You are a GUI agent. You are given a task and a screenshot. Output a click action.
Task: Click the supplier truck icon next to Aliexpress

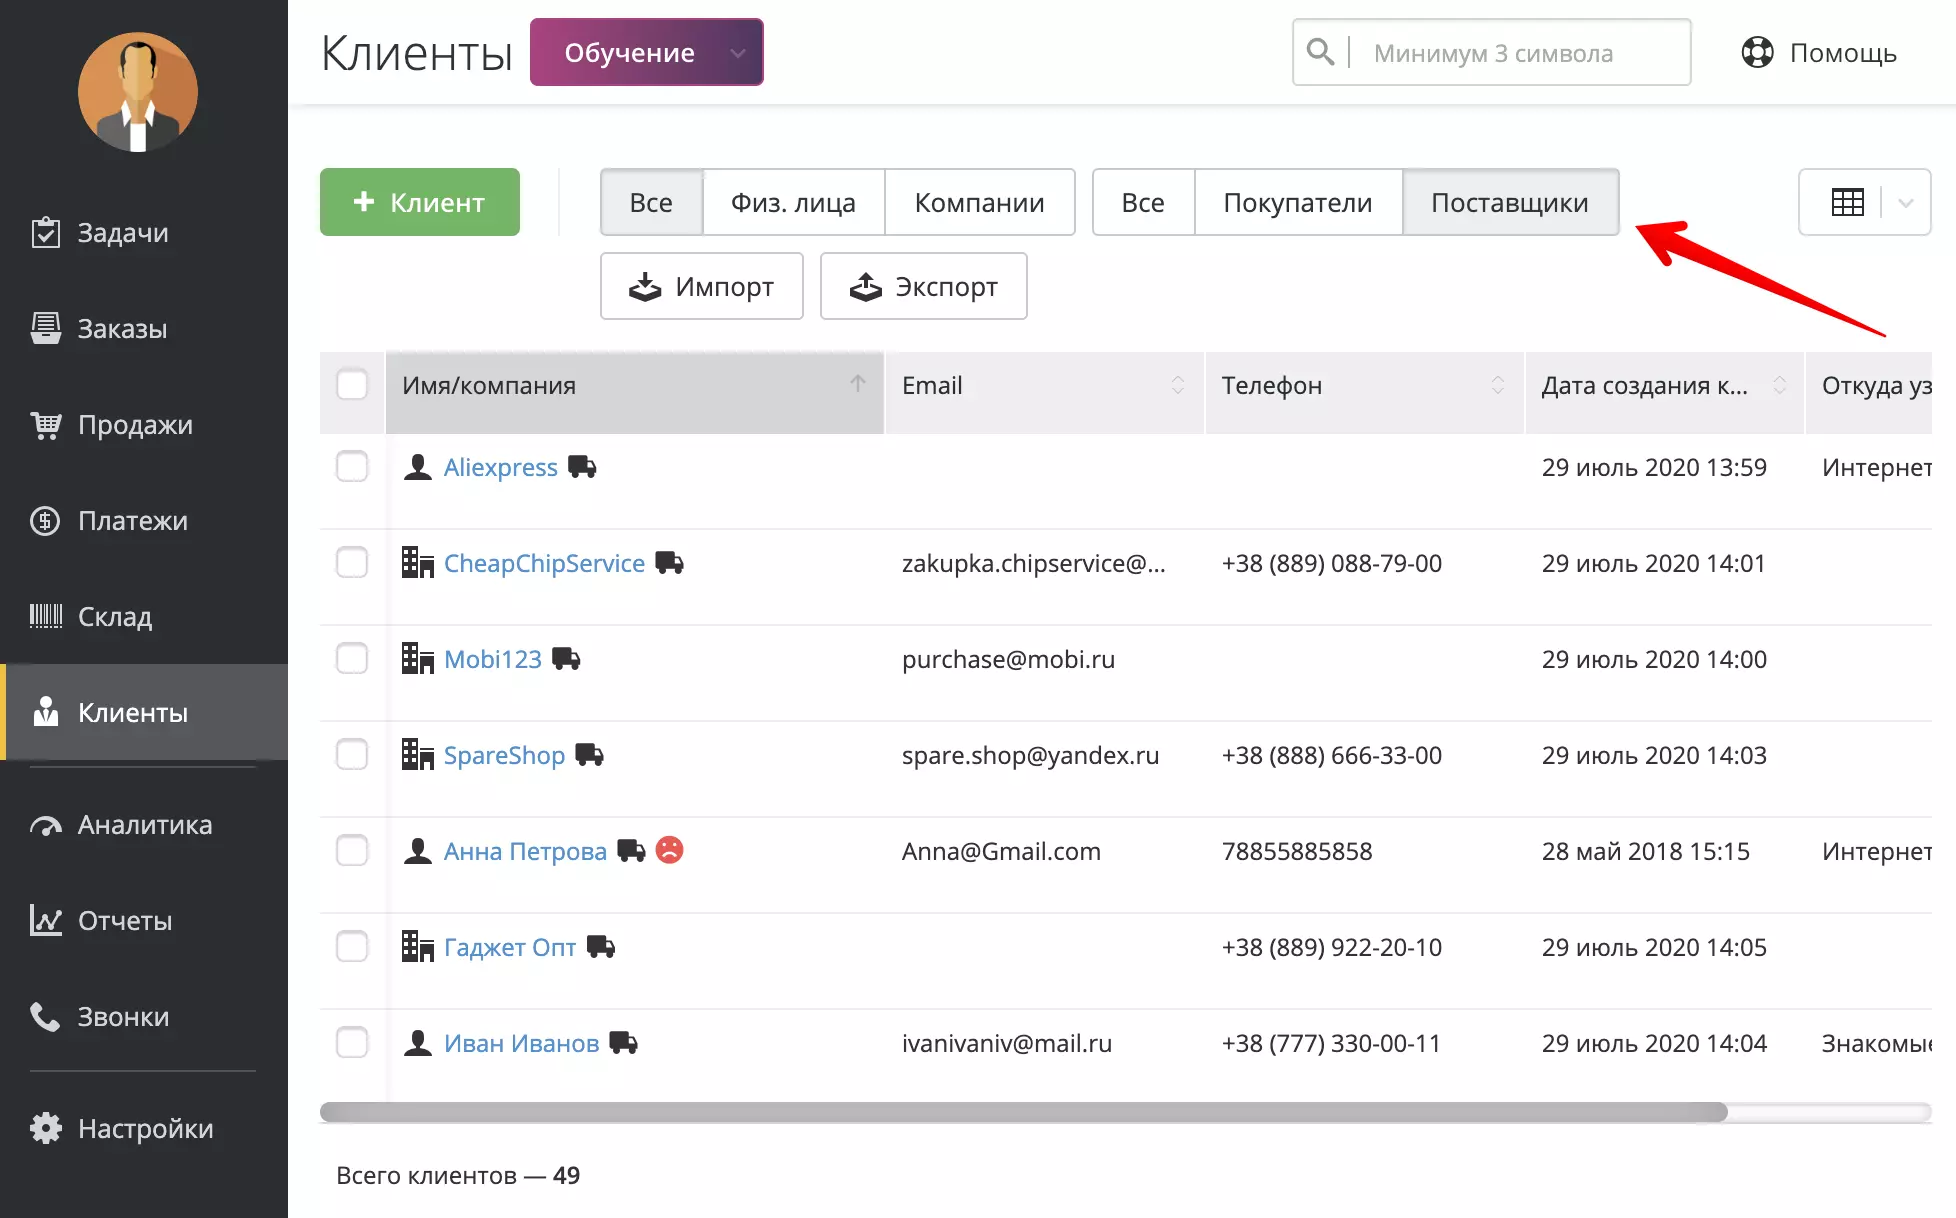pyautogui.click(x=582, y=466)
